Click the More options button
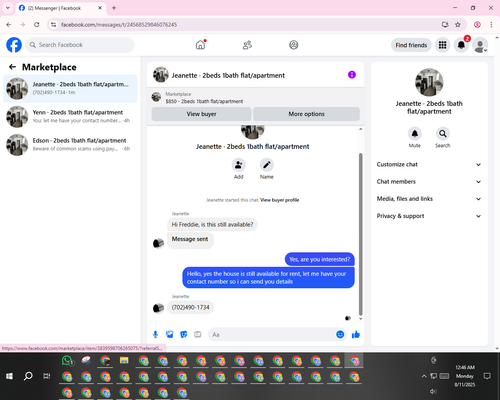The width and height of the screenshot is (500, 400). coord(306,114)
